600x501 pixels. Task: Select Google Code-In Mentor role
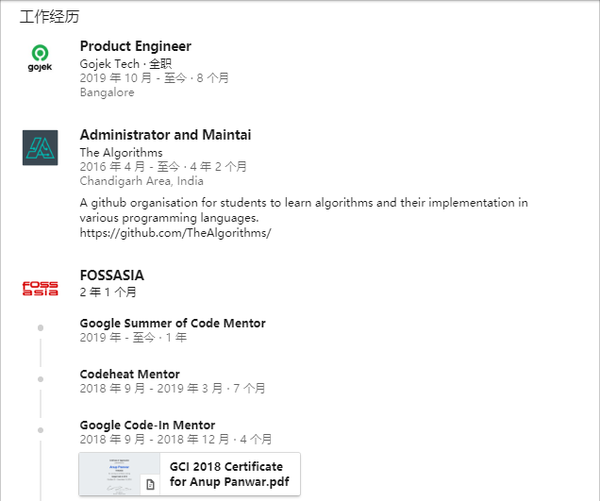[x=147, y=425]
